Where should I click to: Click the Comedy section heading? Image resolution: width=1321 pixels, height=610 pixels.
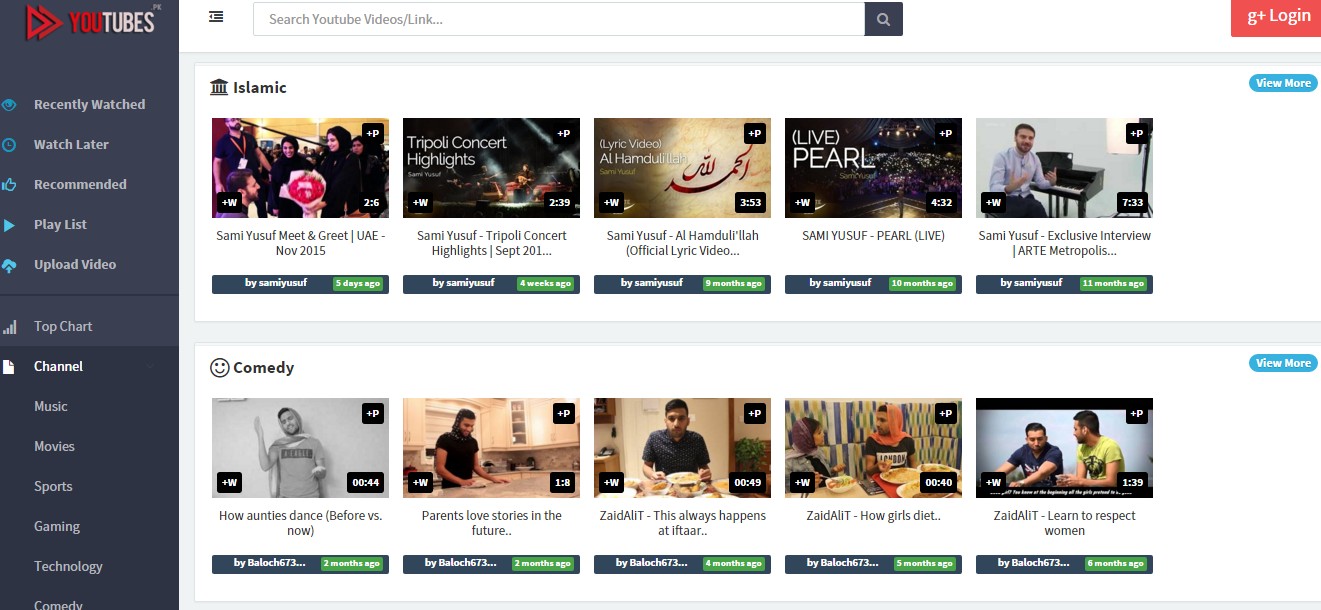252,368
